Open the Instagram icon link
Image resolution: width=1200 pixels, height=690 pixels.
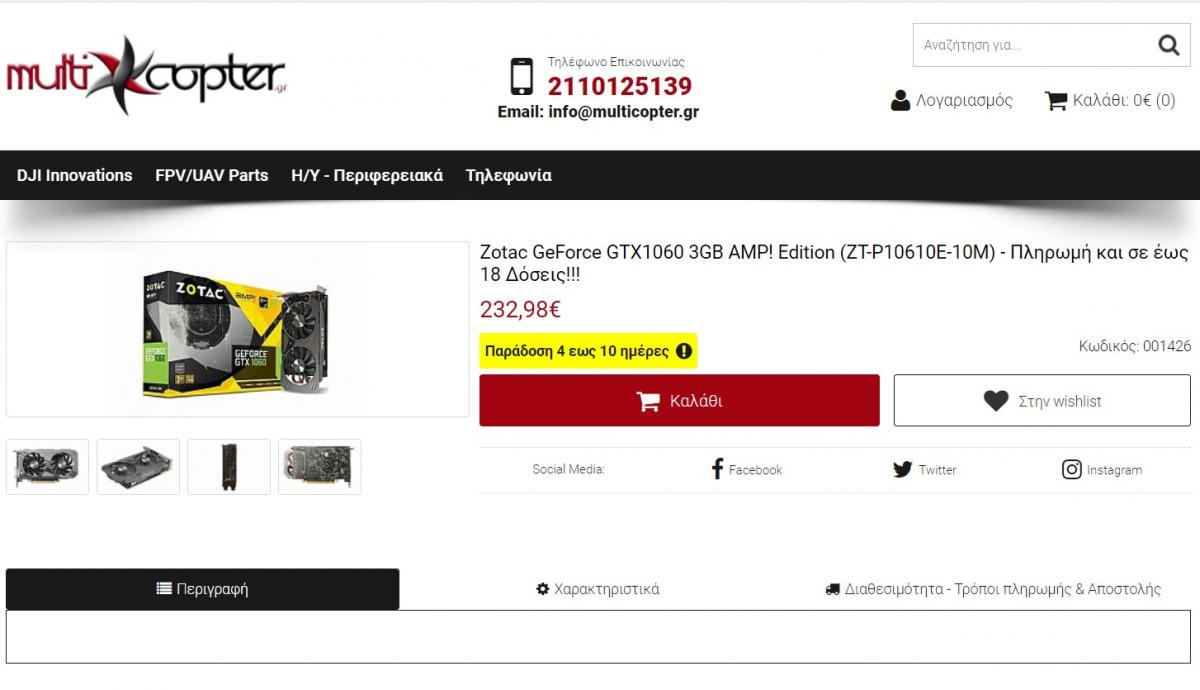(x=1071, y=469)
